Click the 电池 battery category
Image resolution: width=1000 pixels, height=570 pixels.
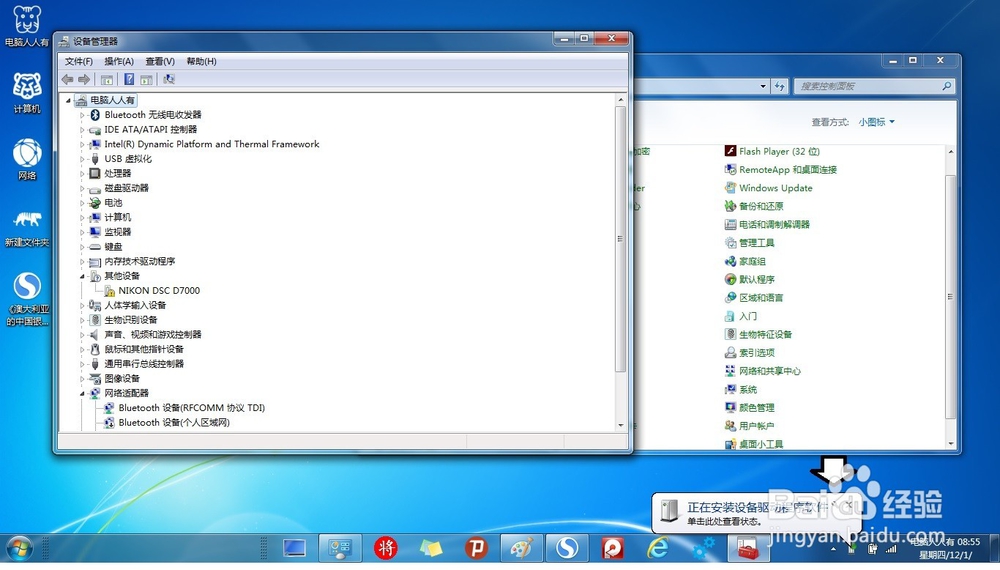113,203
